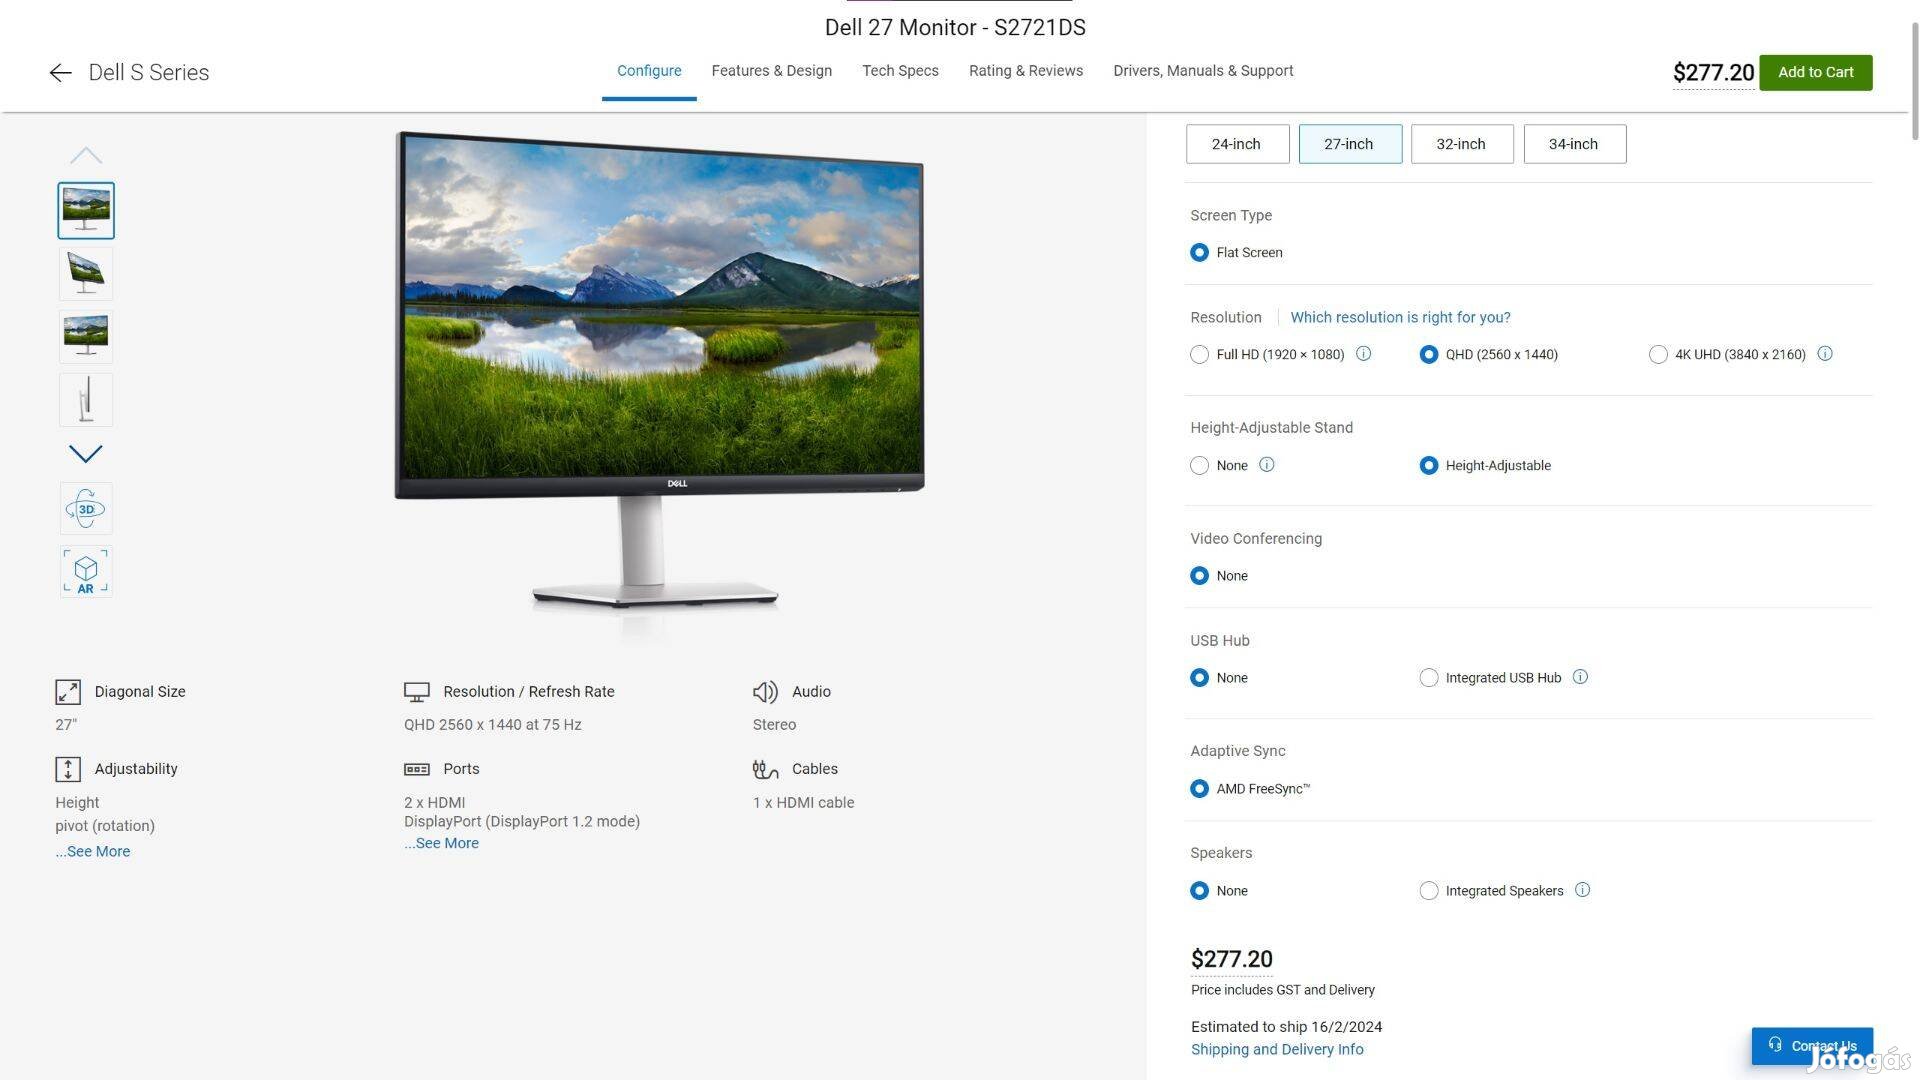Screen dimensions: 1920x1080
Task: Select 32-inch screen size option
Action: [x=1461, y=142]
